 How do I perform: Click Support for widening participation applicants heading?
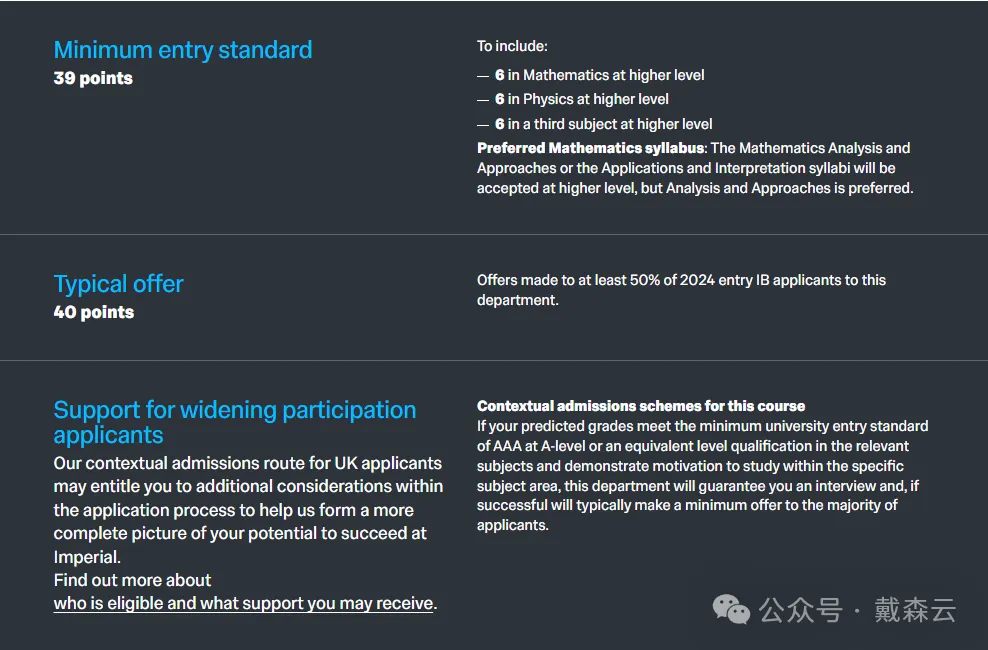(234, 422)
